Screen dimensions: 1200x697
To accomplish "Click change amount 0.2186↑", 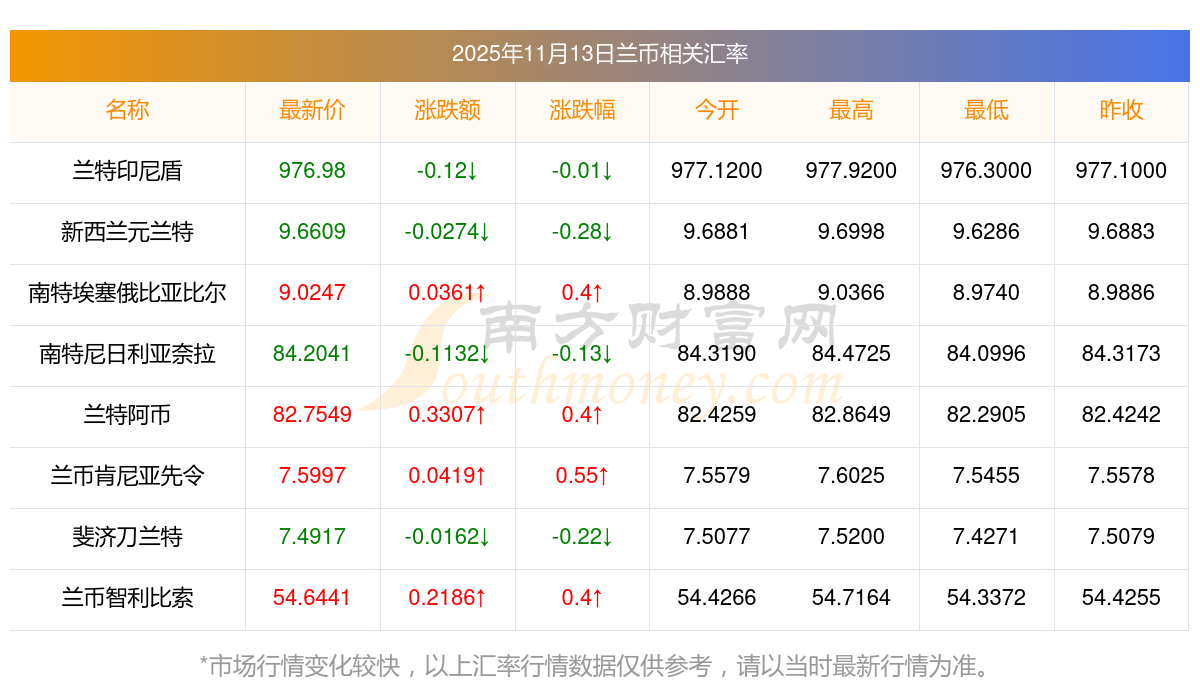I will pos(447,598).
